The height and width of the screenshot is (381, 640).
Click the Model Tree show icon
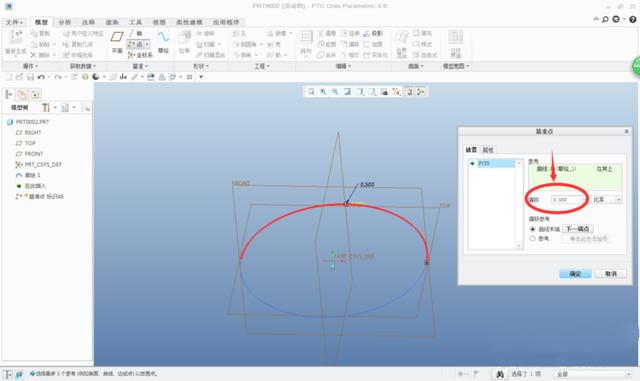[8, 95]
